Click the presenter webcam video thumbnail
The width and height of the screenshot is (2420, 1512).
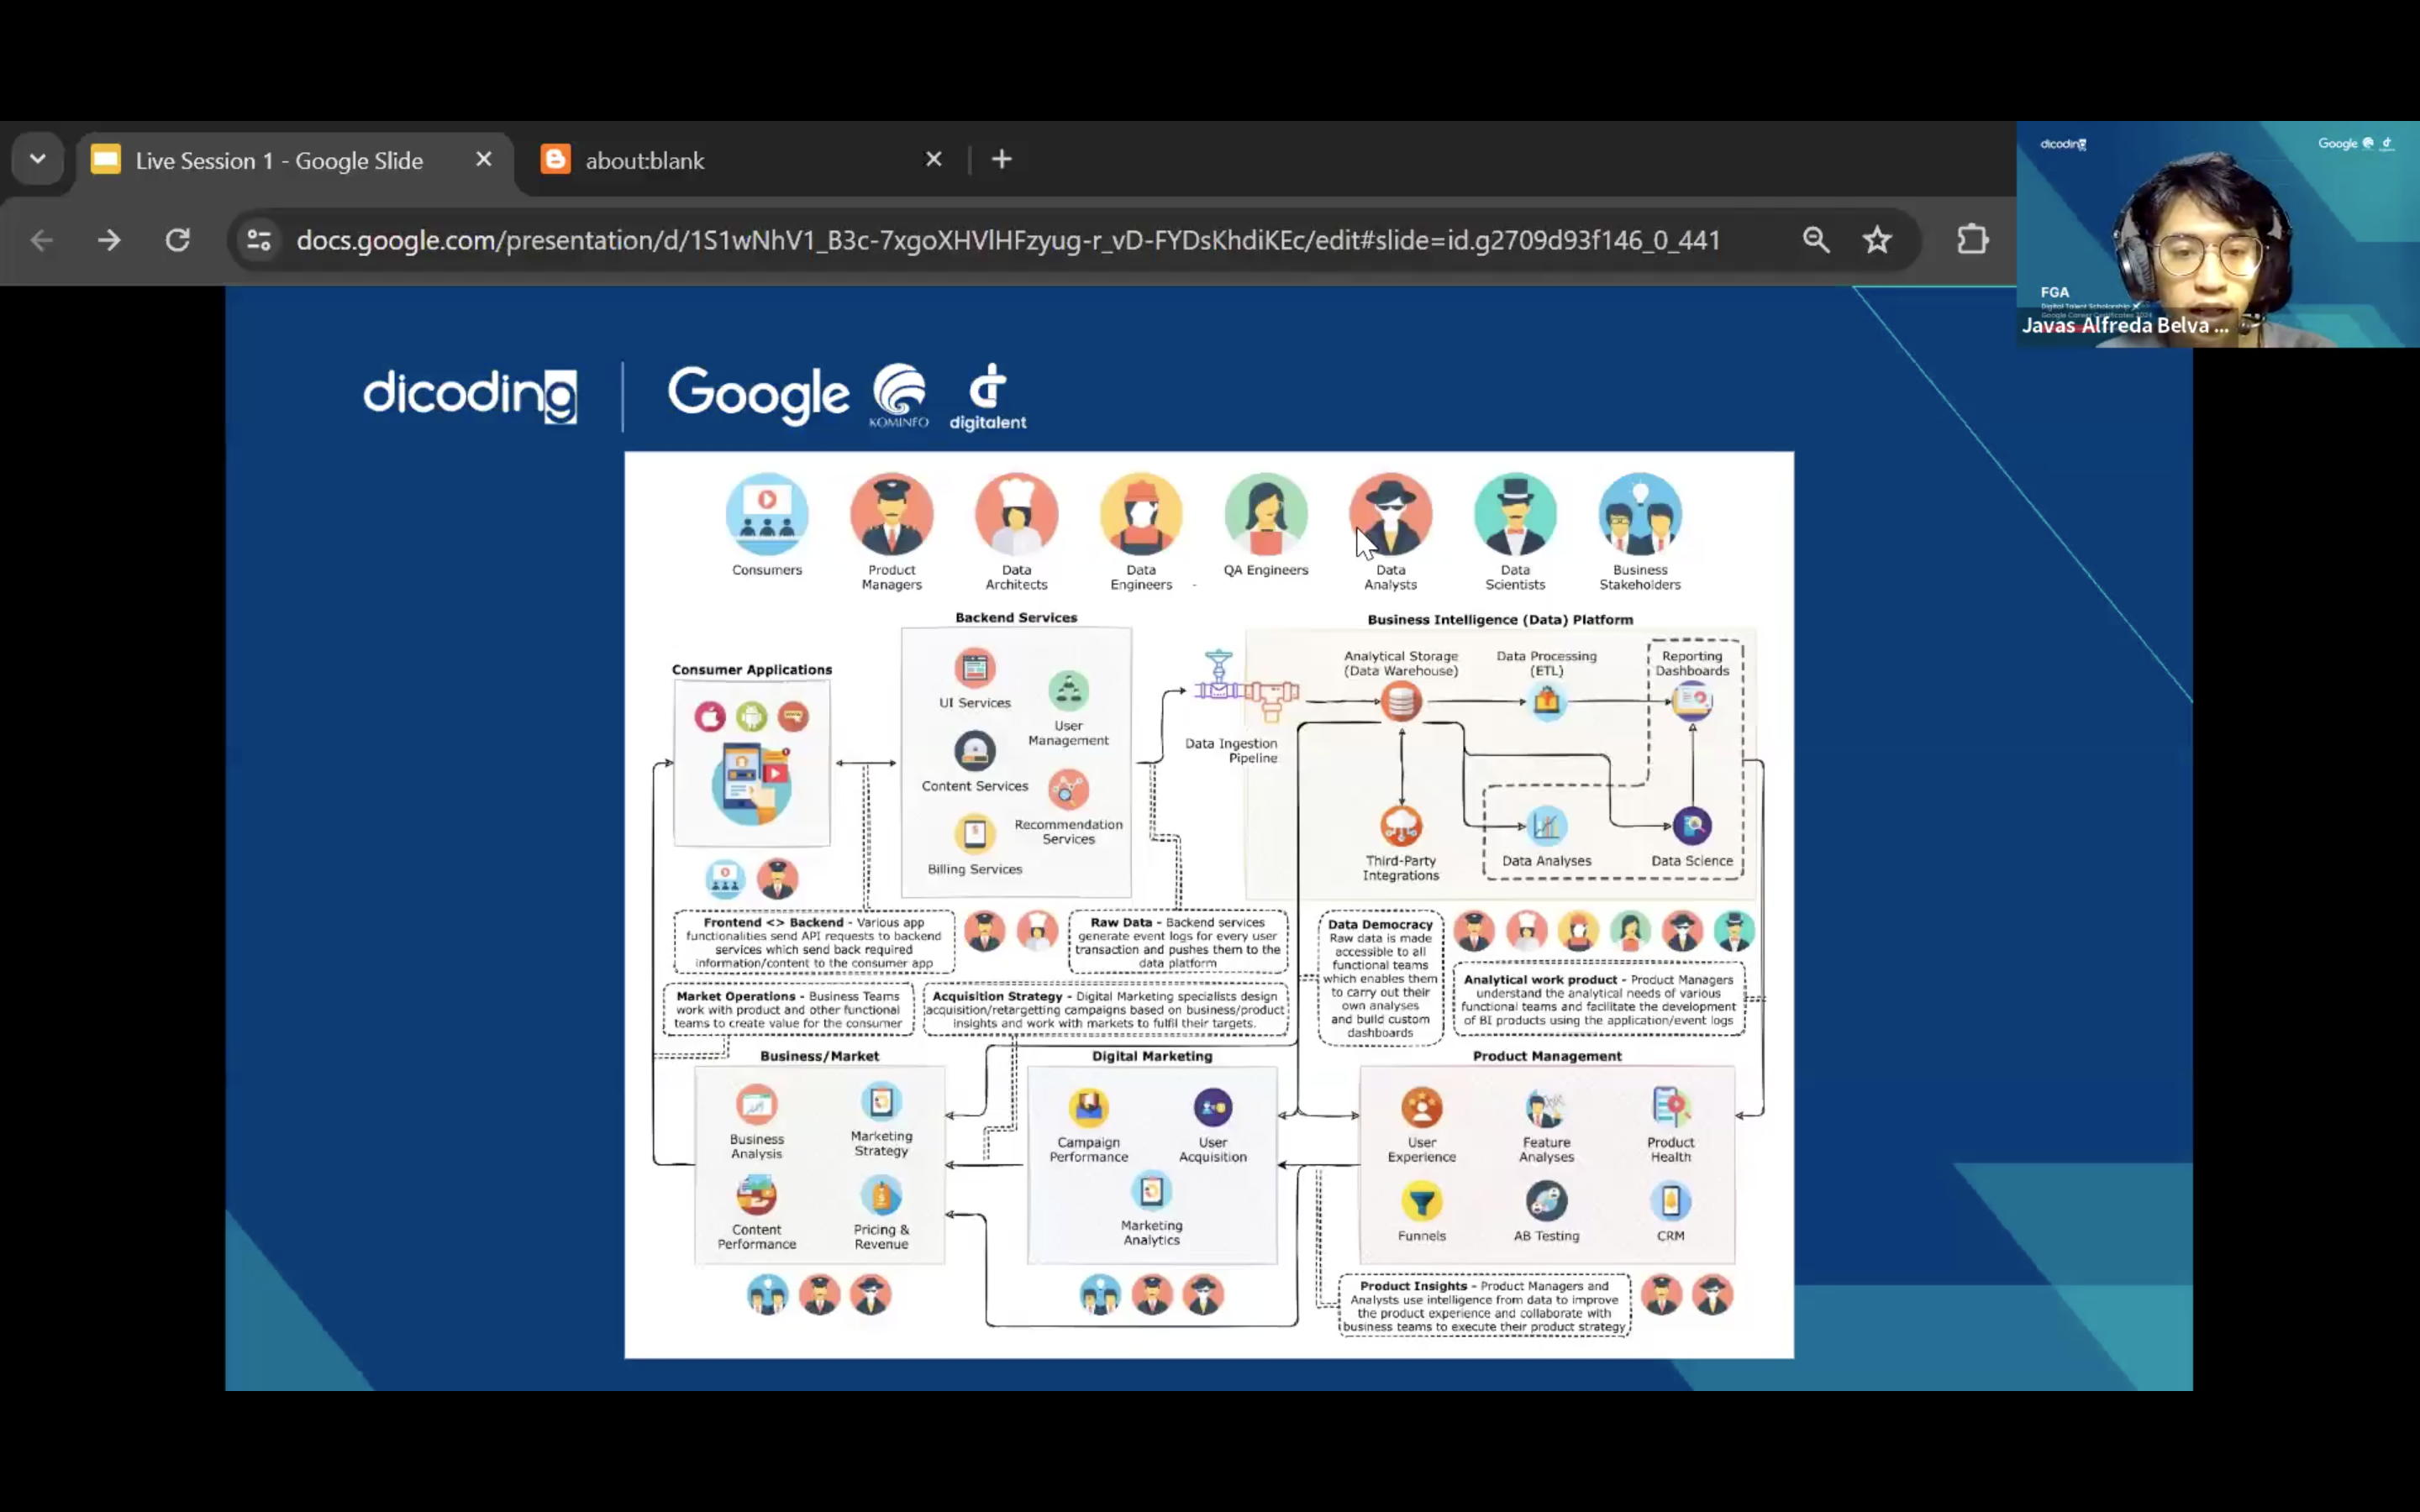click(2218, 235)
